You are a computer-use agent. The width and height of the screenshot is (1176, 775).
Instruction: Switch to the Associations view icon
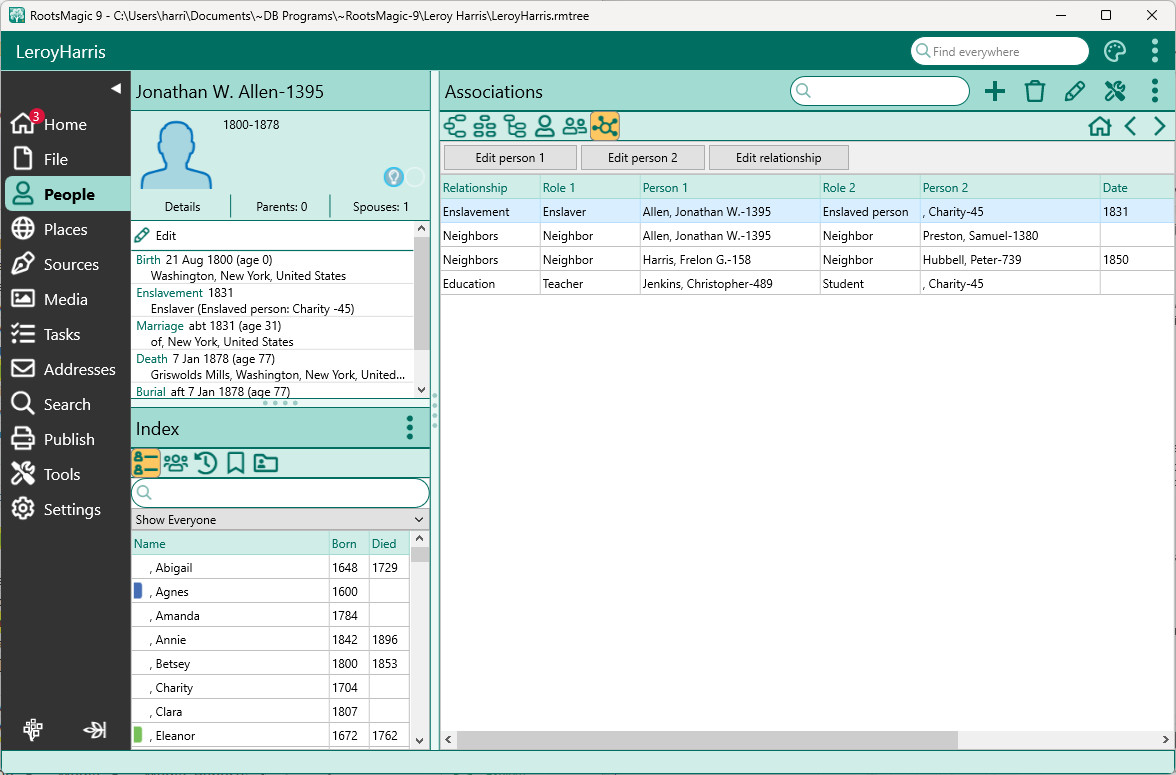coord(605,126)
